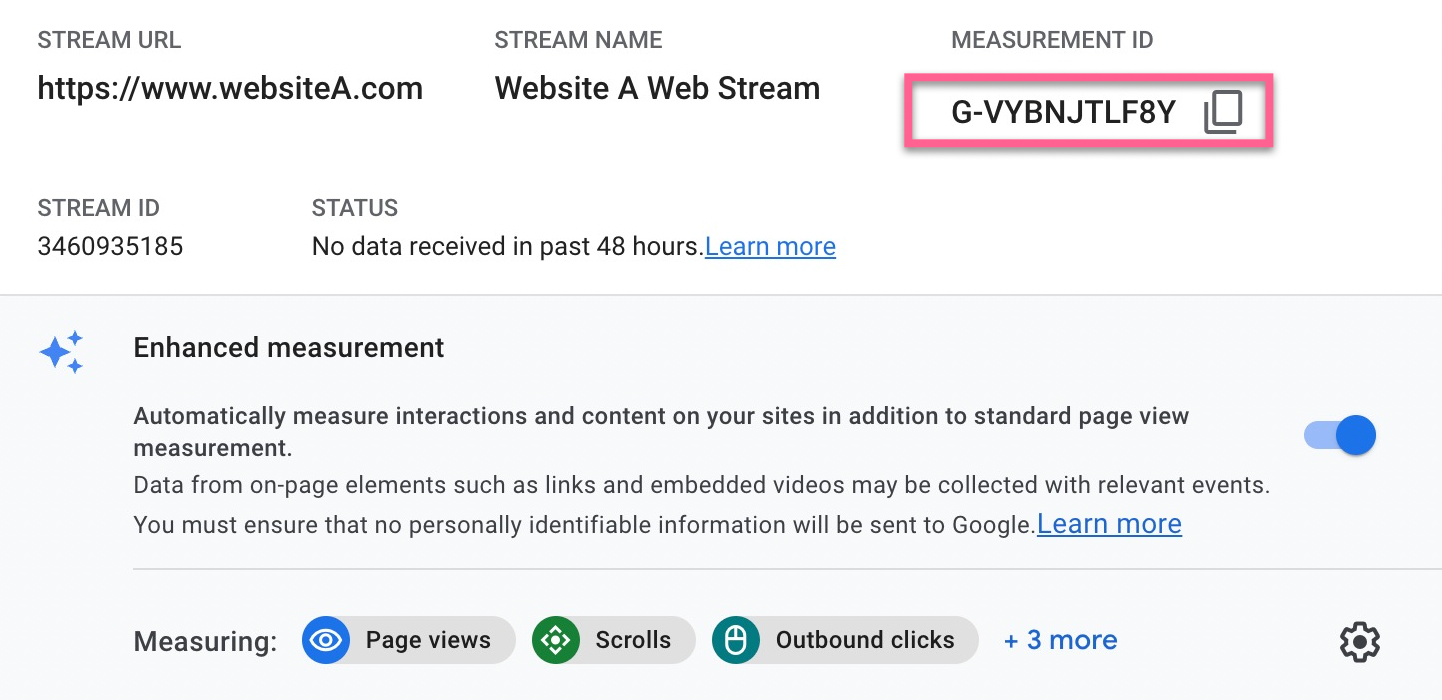This screenshot has height=700, width=1442.
Task: Click the Page views eye icon
Action: tap(326, 640)
